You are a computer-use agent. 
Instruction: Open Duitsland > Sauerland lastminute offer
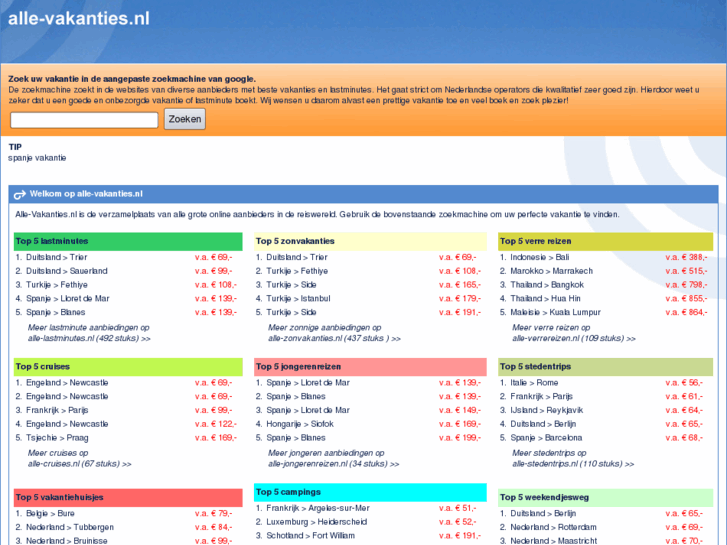67,271
